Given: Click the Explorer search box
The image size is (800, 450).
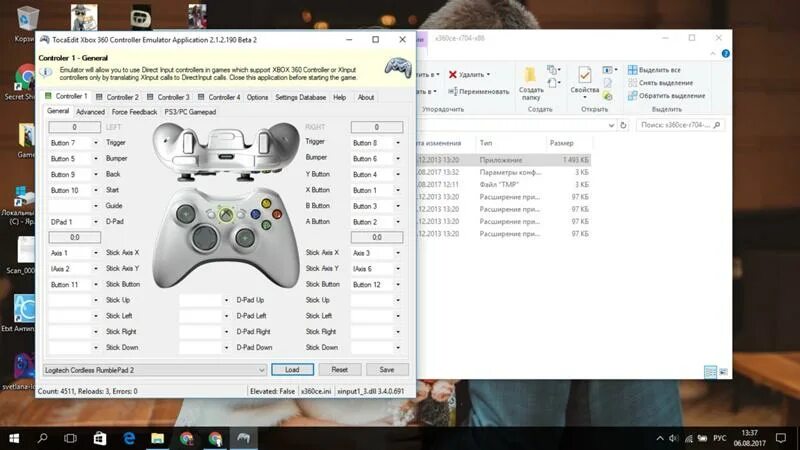Looking at the screenshot, I should [681, 125].
